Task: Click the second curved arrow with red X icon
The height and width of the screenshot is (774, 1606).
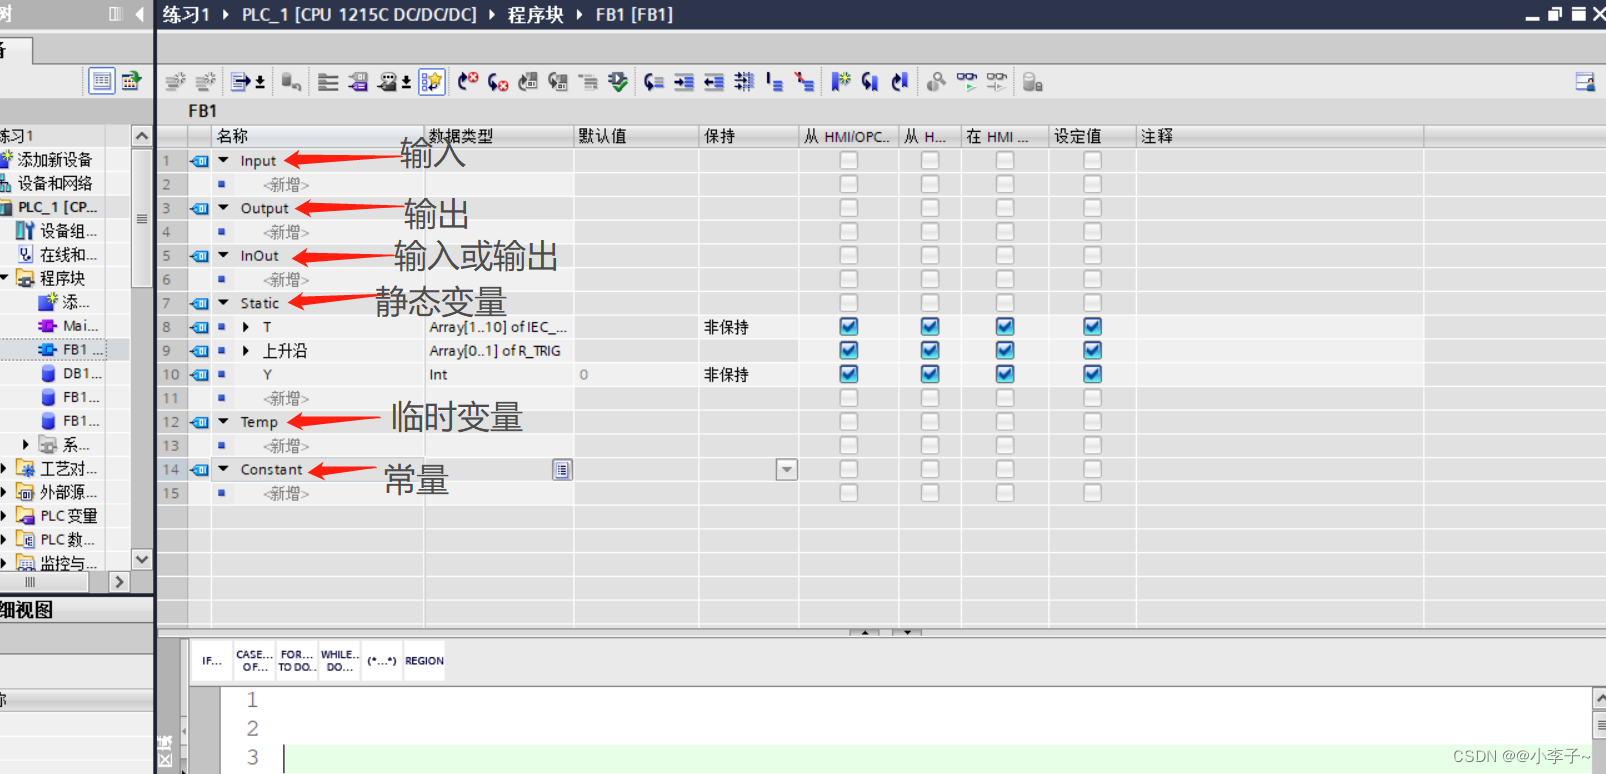Action: tap(498, 82)
